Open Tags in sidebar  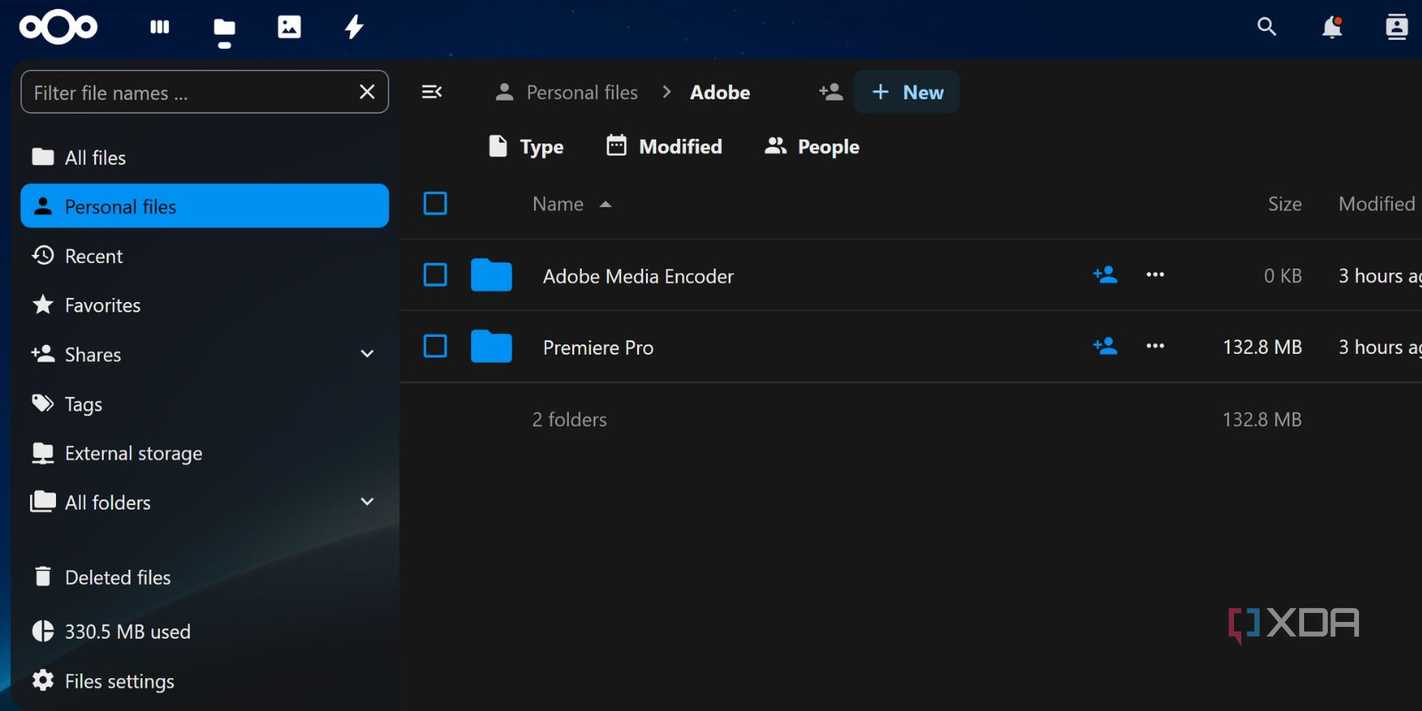coord(204,404)
